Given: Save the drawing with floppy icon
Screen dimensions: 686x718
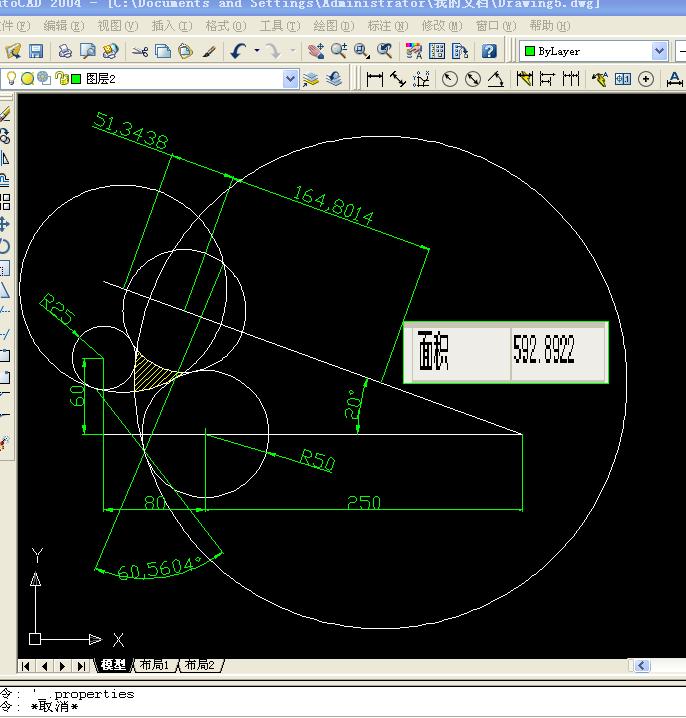Looking at the screenshot, I should [x=36, y=51].
